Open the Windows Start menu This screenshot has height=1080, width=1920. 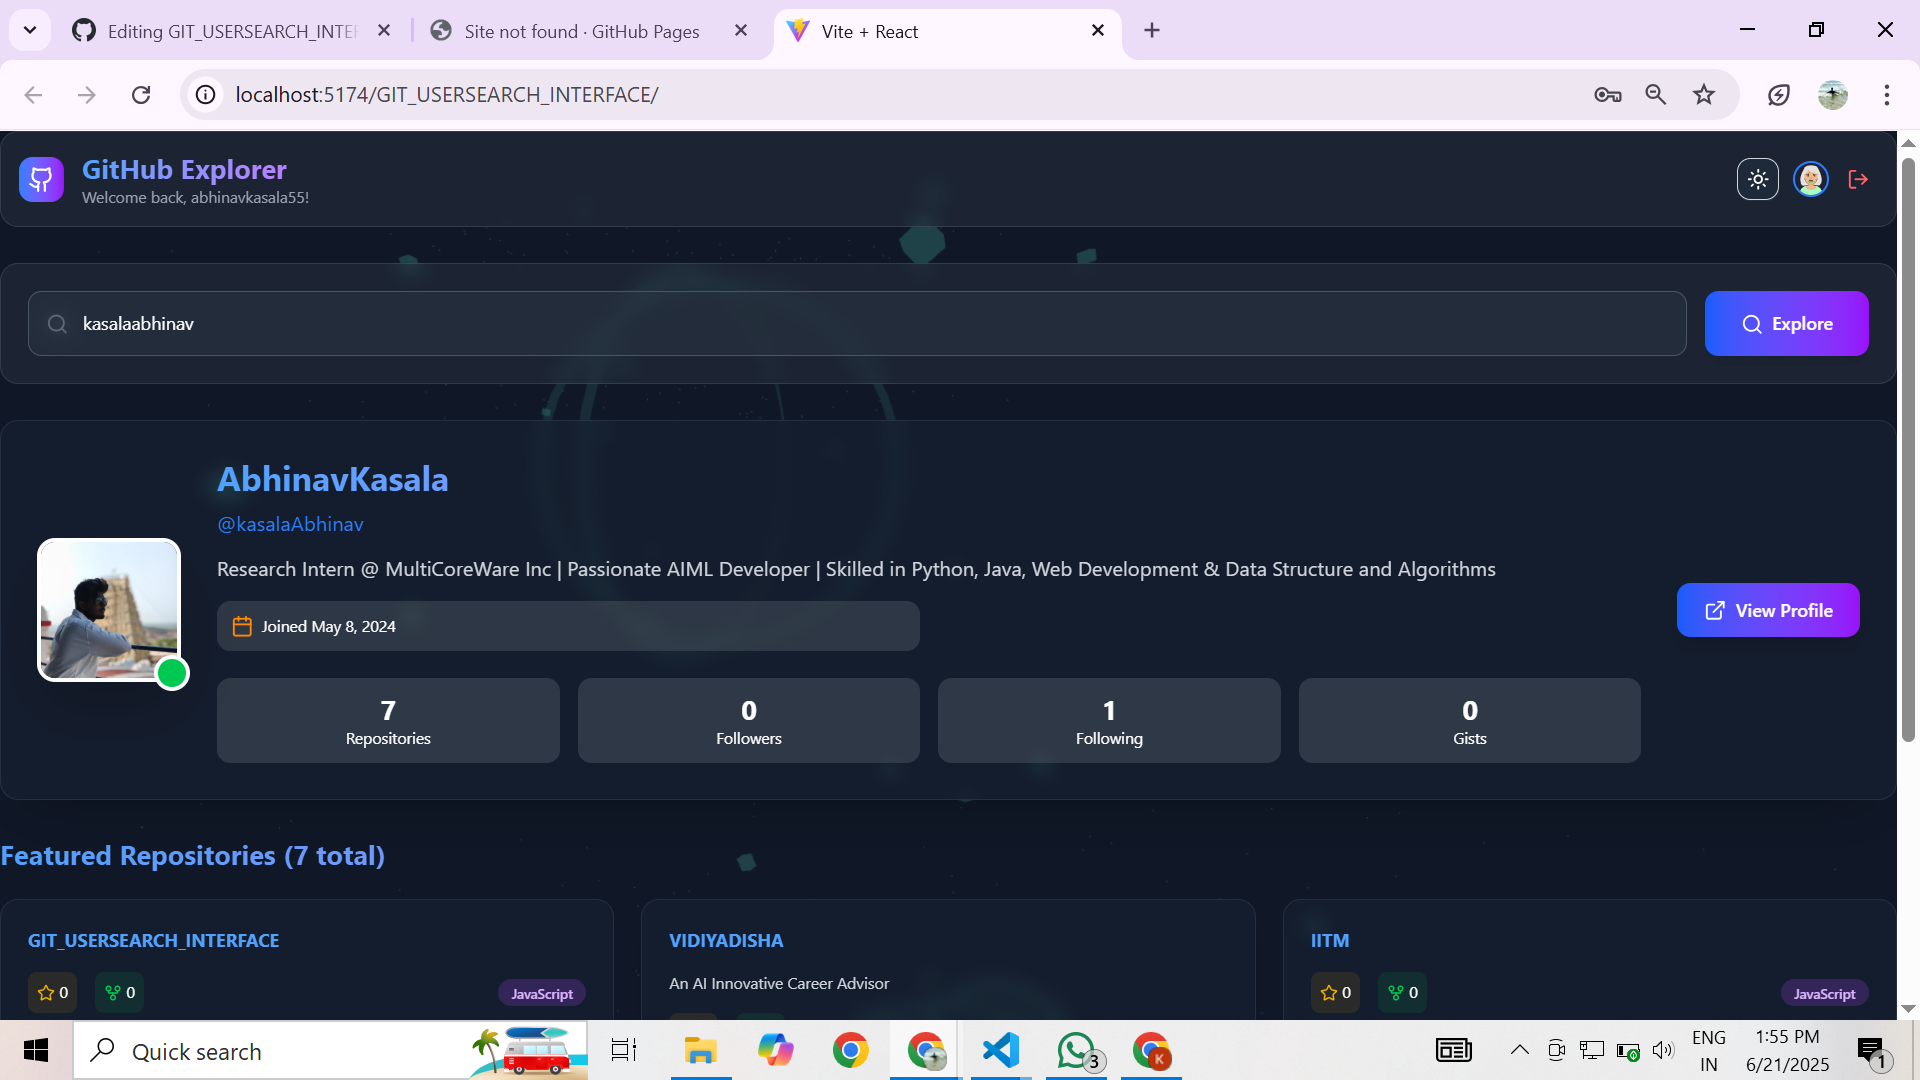coord(36,1051)
